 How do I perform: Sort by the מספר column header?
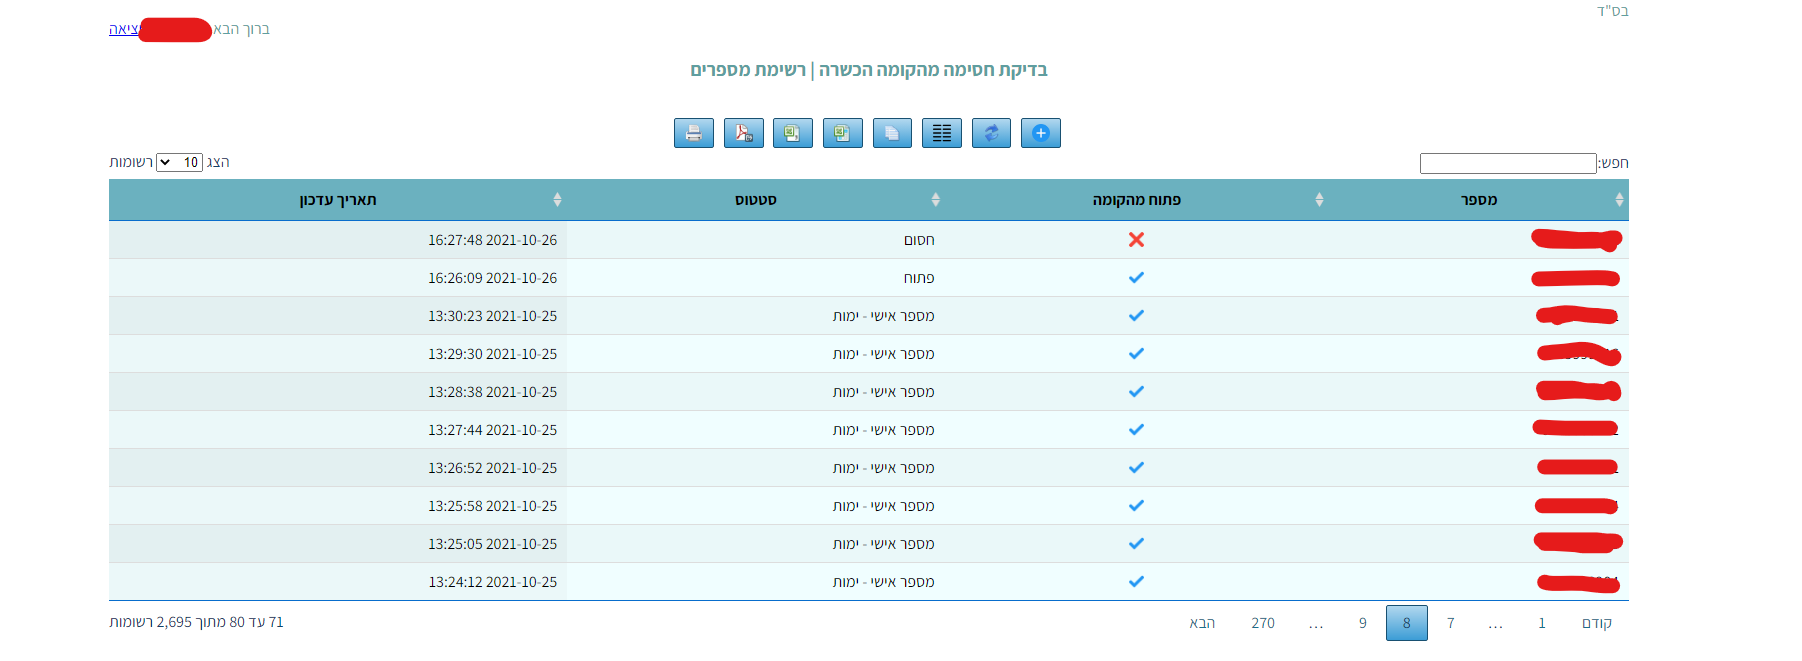click(1478, 200)
